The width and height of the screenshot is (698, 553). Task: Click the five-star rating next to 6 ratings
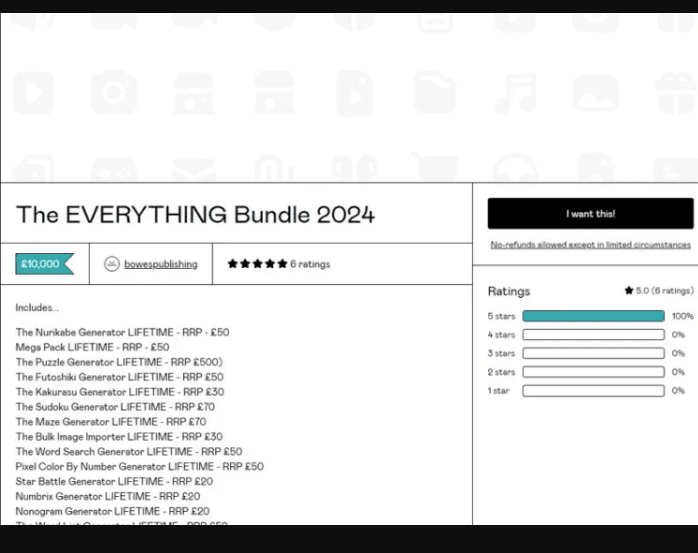coord(257,264)
